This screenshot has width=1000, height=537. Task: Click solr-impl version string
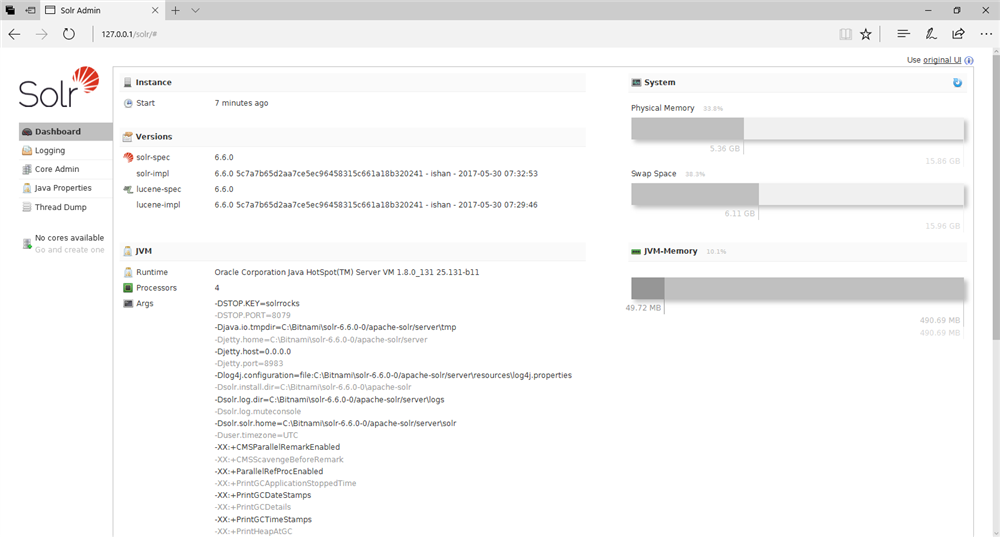pos(376,173)
